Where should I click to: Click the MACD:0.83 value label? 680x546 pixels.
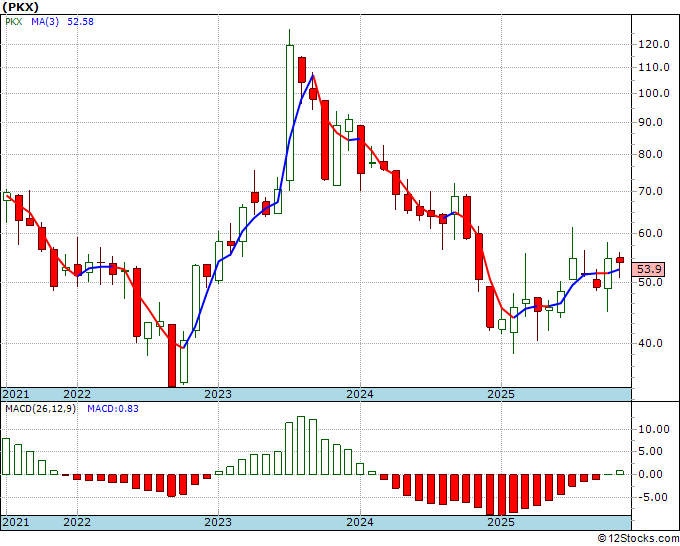point(113,409)
